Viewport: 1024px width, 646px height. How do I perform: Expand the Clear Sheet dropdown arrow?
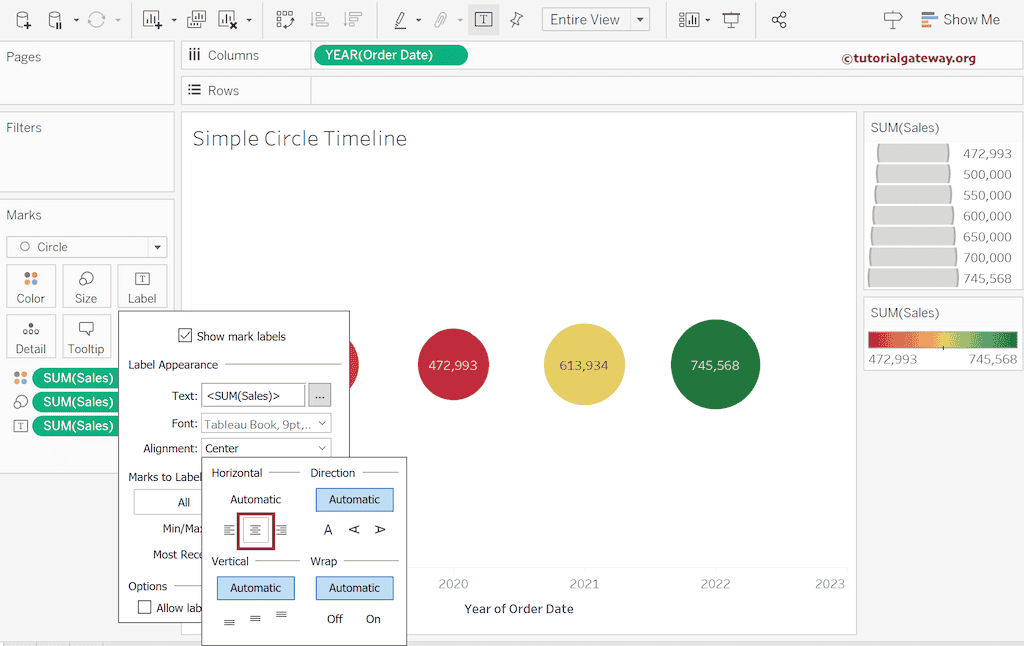tap(249, 20)
